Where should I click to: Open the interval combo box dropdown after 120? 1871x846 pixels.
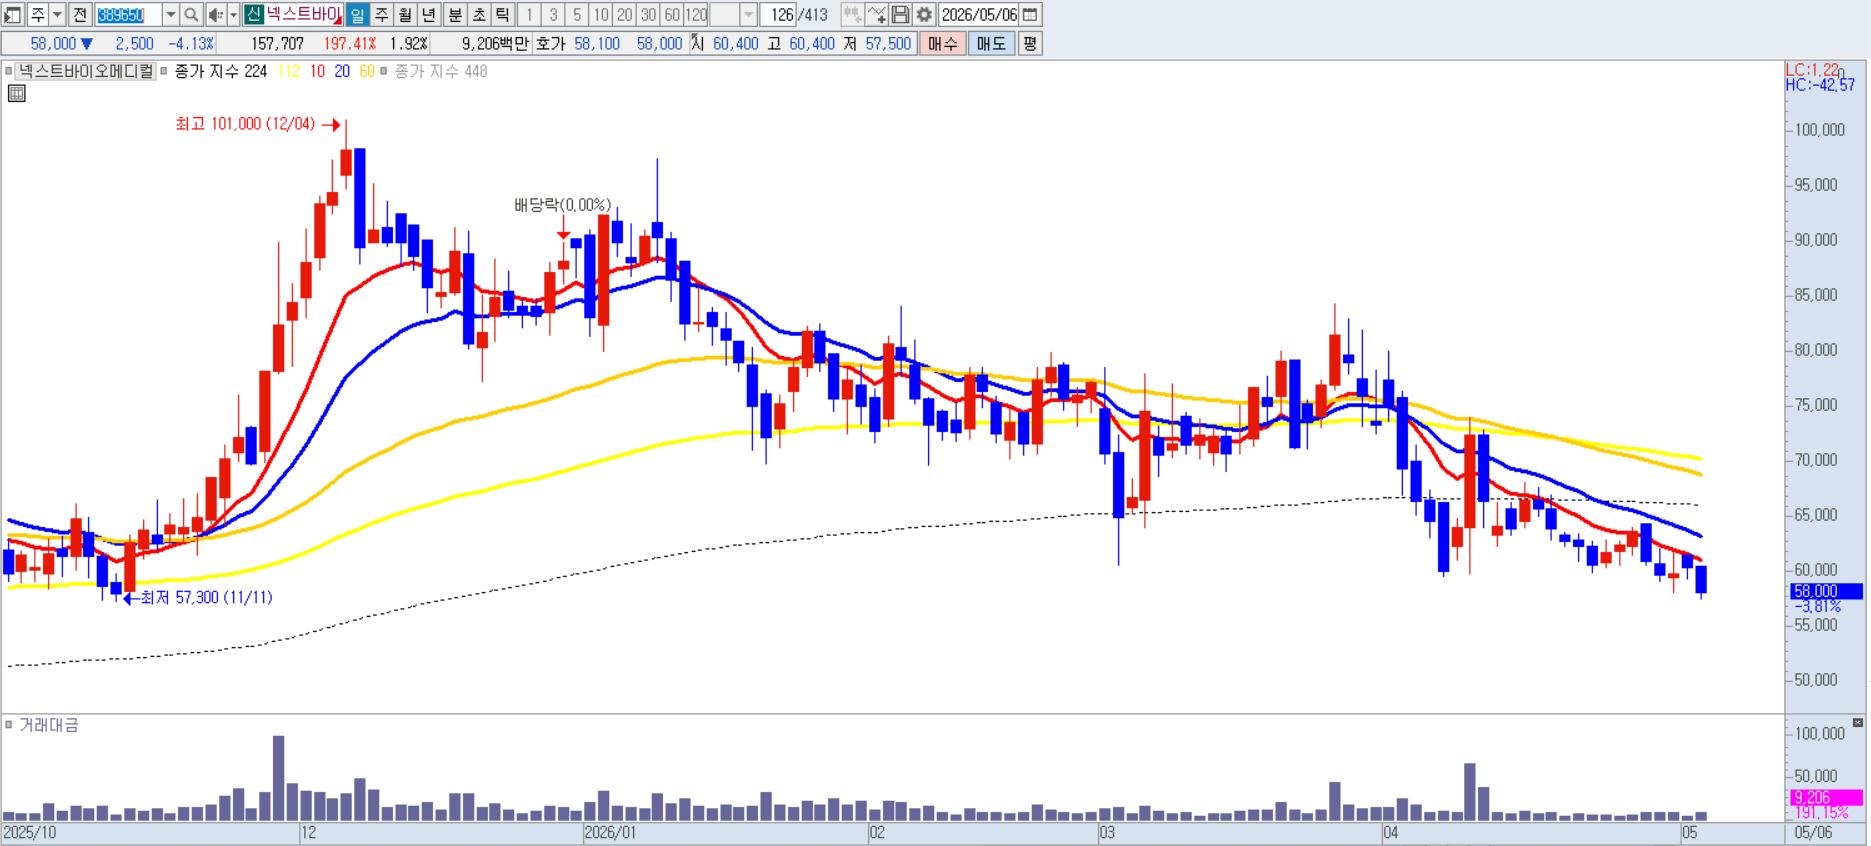748,15
